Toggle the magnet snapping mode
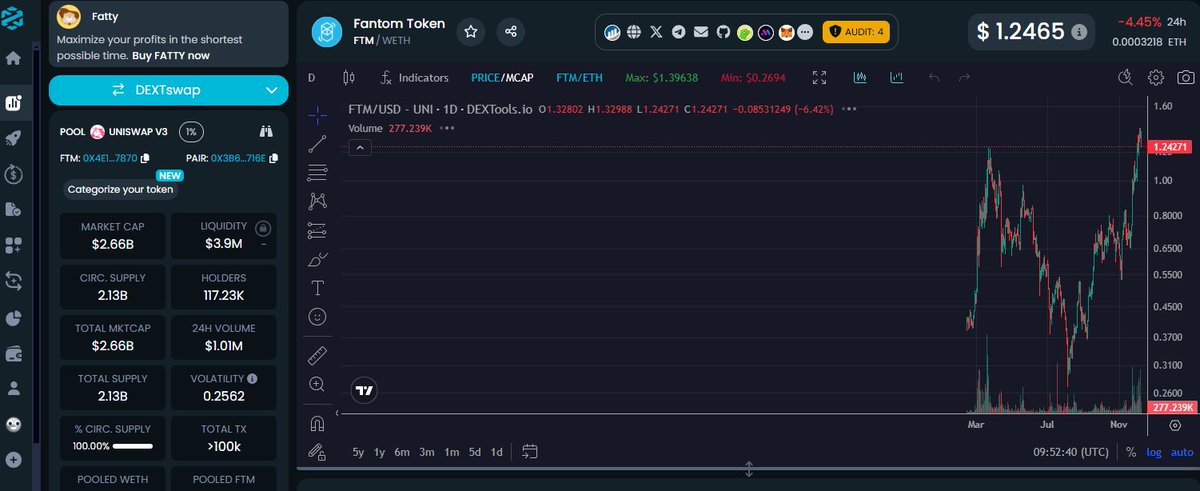 317,422
